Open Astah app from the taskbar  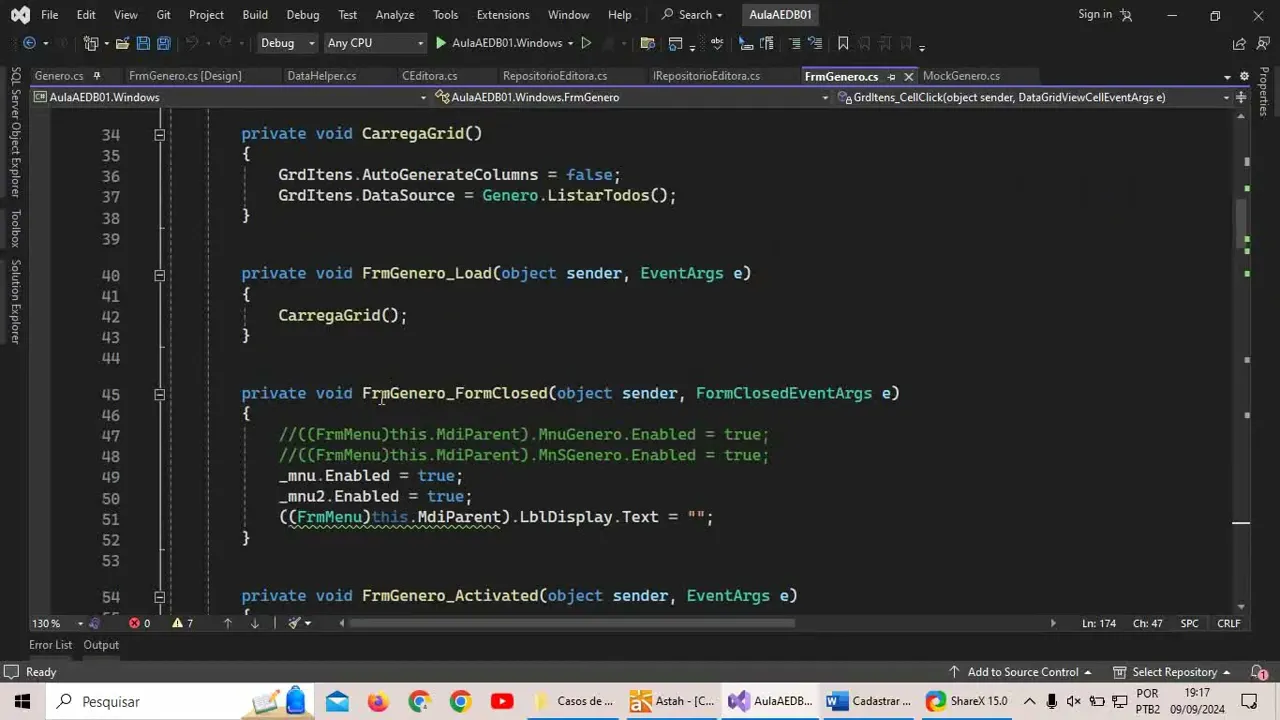(x=672, y=701)
